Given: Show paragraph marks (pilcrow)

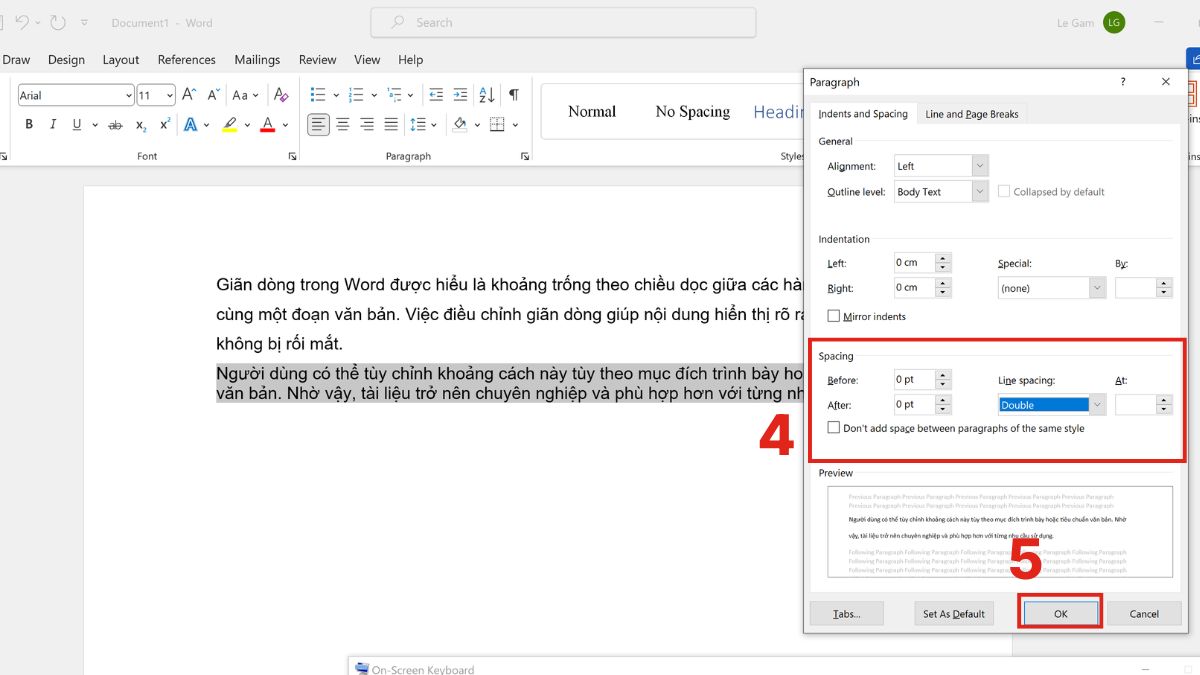Looking at the screenshot, I should click(513, 95).
